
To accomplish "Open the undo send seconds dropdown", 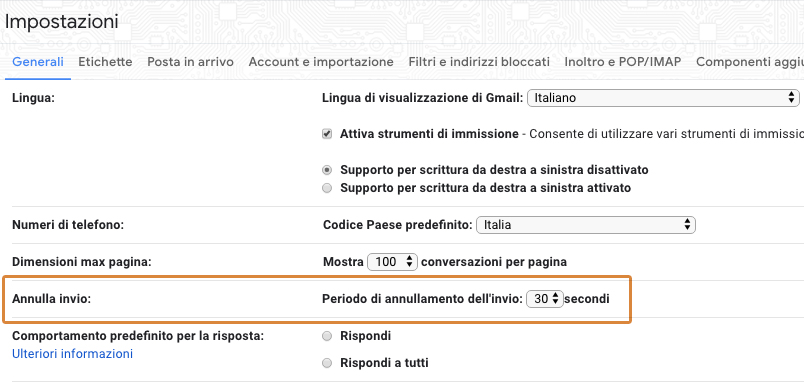I will 545,299.
